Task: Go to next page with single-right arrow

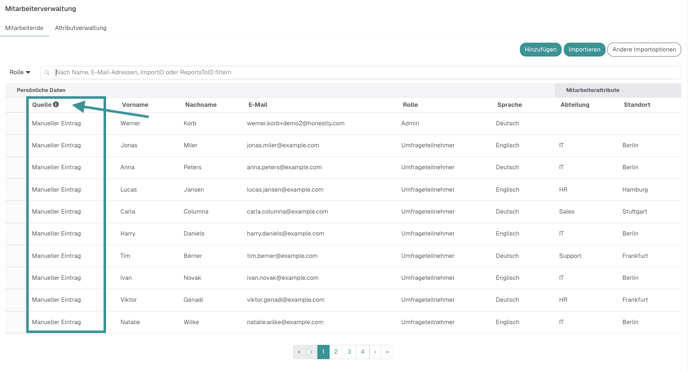Action: (375, 352)
